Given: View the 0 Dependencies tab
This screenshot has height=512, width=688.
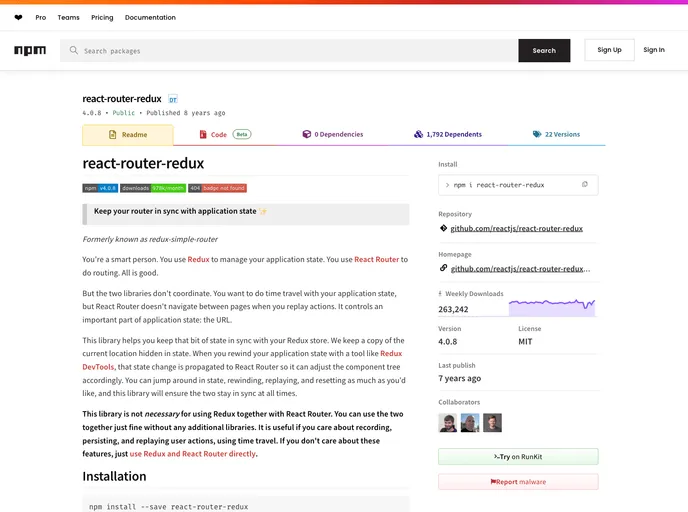Looking at the screenshot, I should click(333, 134).
